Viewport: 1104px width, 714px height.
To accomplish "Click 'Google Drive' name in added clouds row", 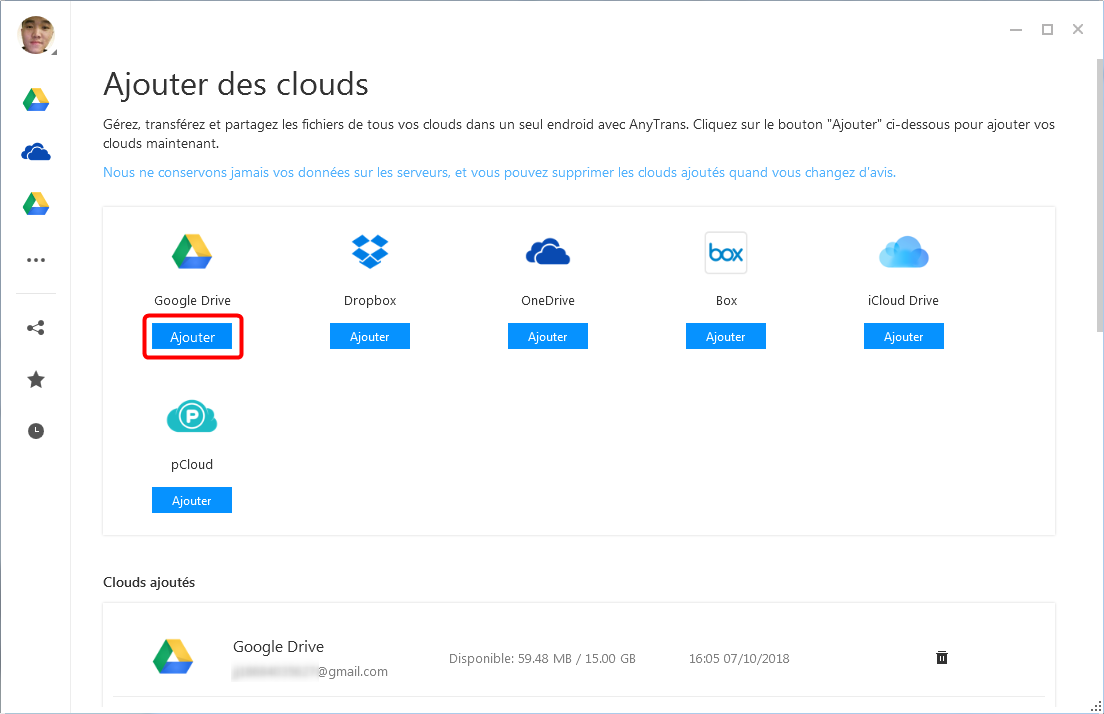I will tap(279, 646).
